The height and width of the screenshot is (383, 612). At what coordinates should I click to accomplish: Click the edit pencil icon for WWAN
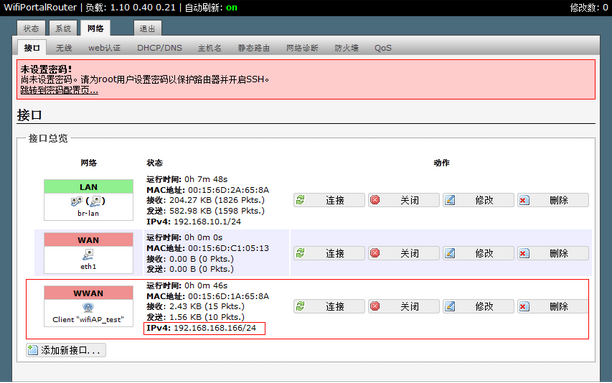click(x=450, y=306)
